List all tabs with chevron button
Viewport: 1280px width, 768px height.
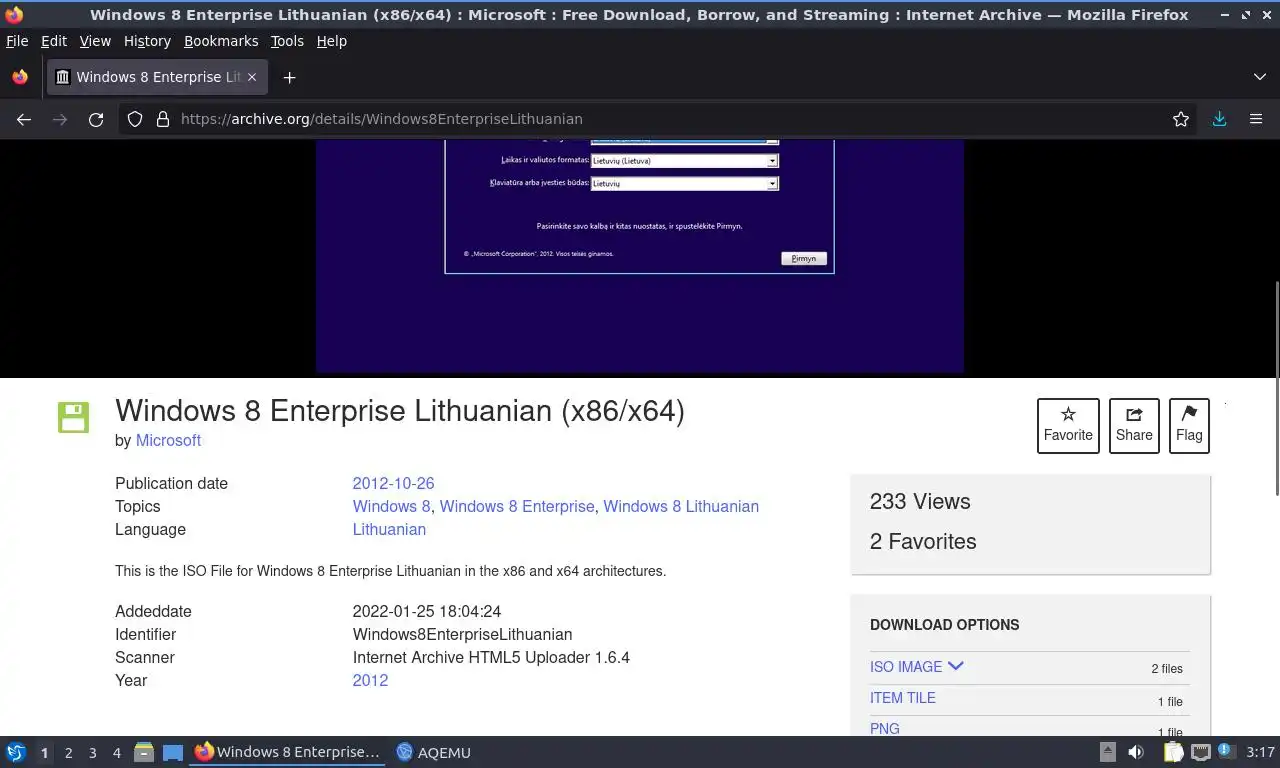click(x=1259, y=77)
